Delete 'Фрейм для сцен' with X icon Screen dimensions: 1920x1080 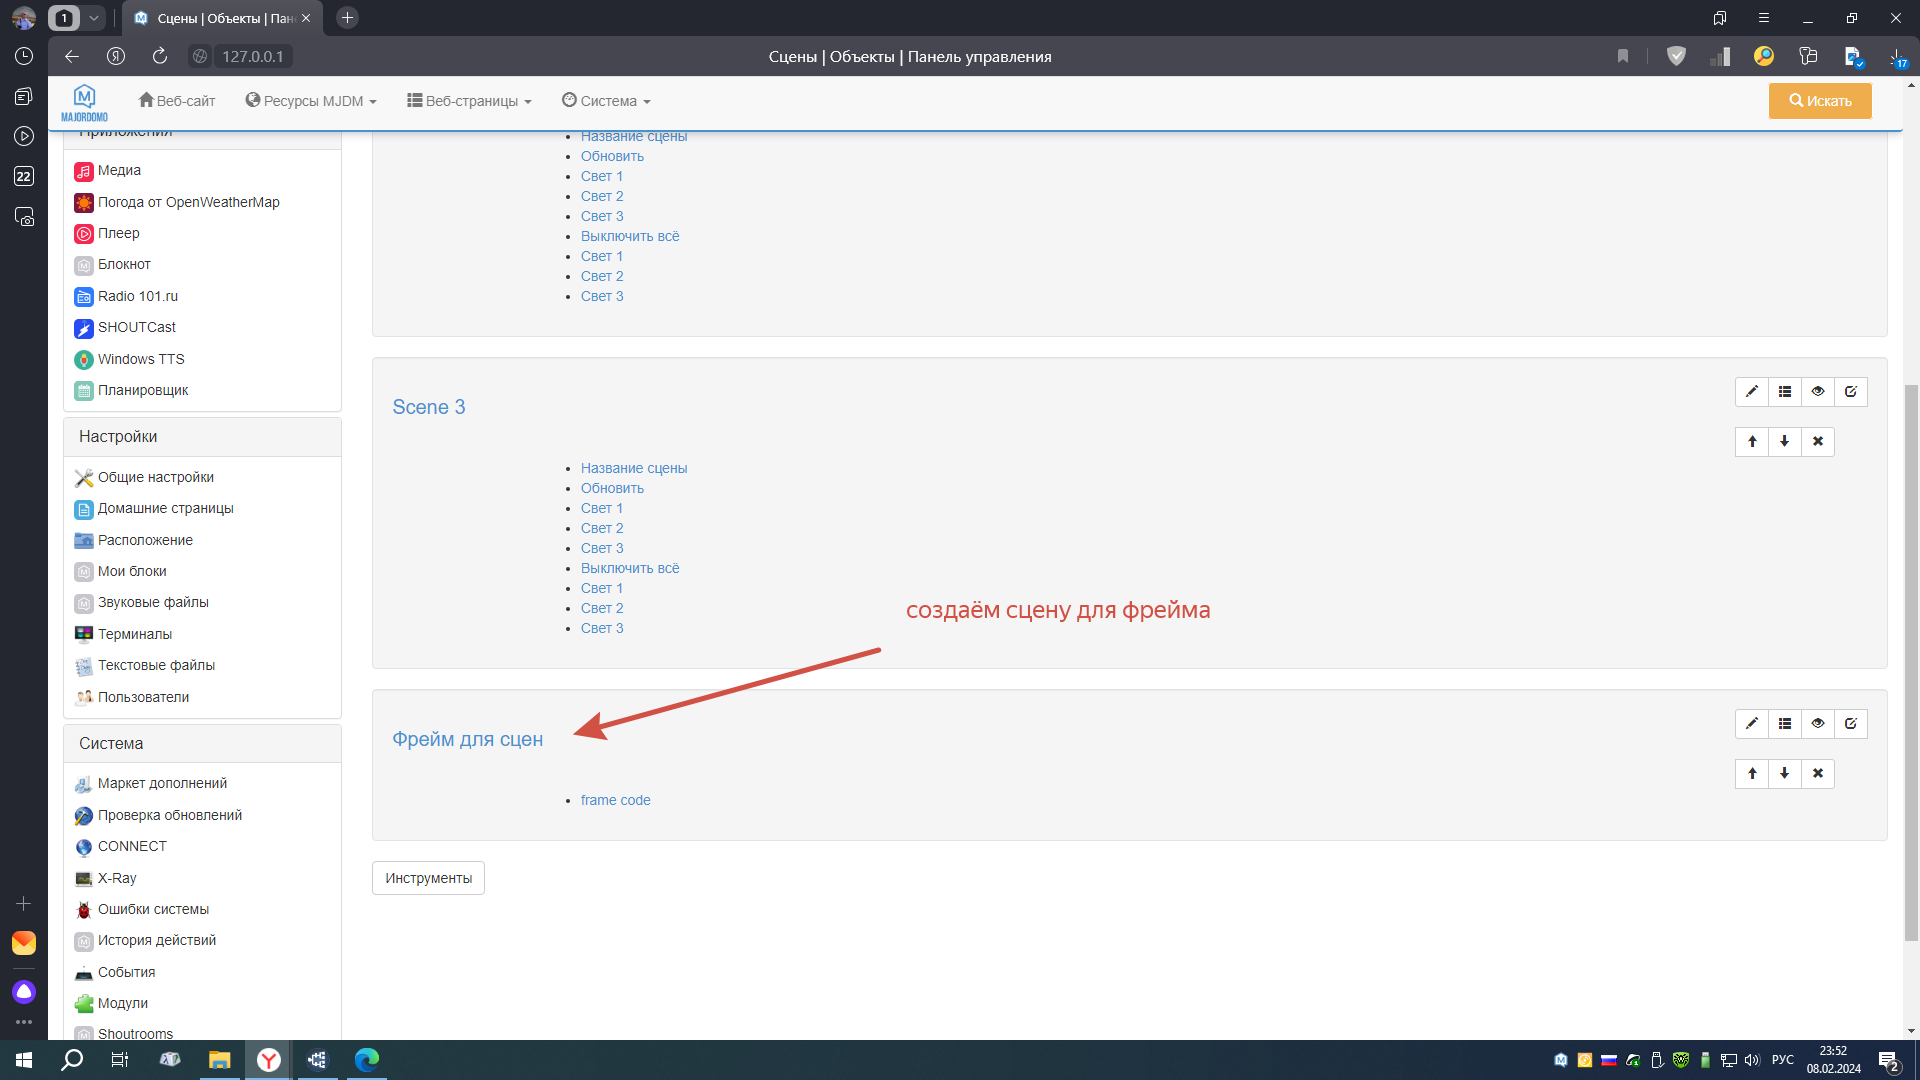(x=1817, y=774)
